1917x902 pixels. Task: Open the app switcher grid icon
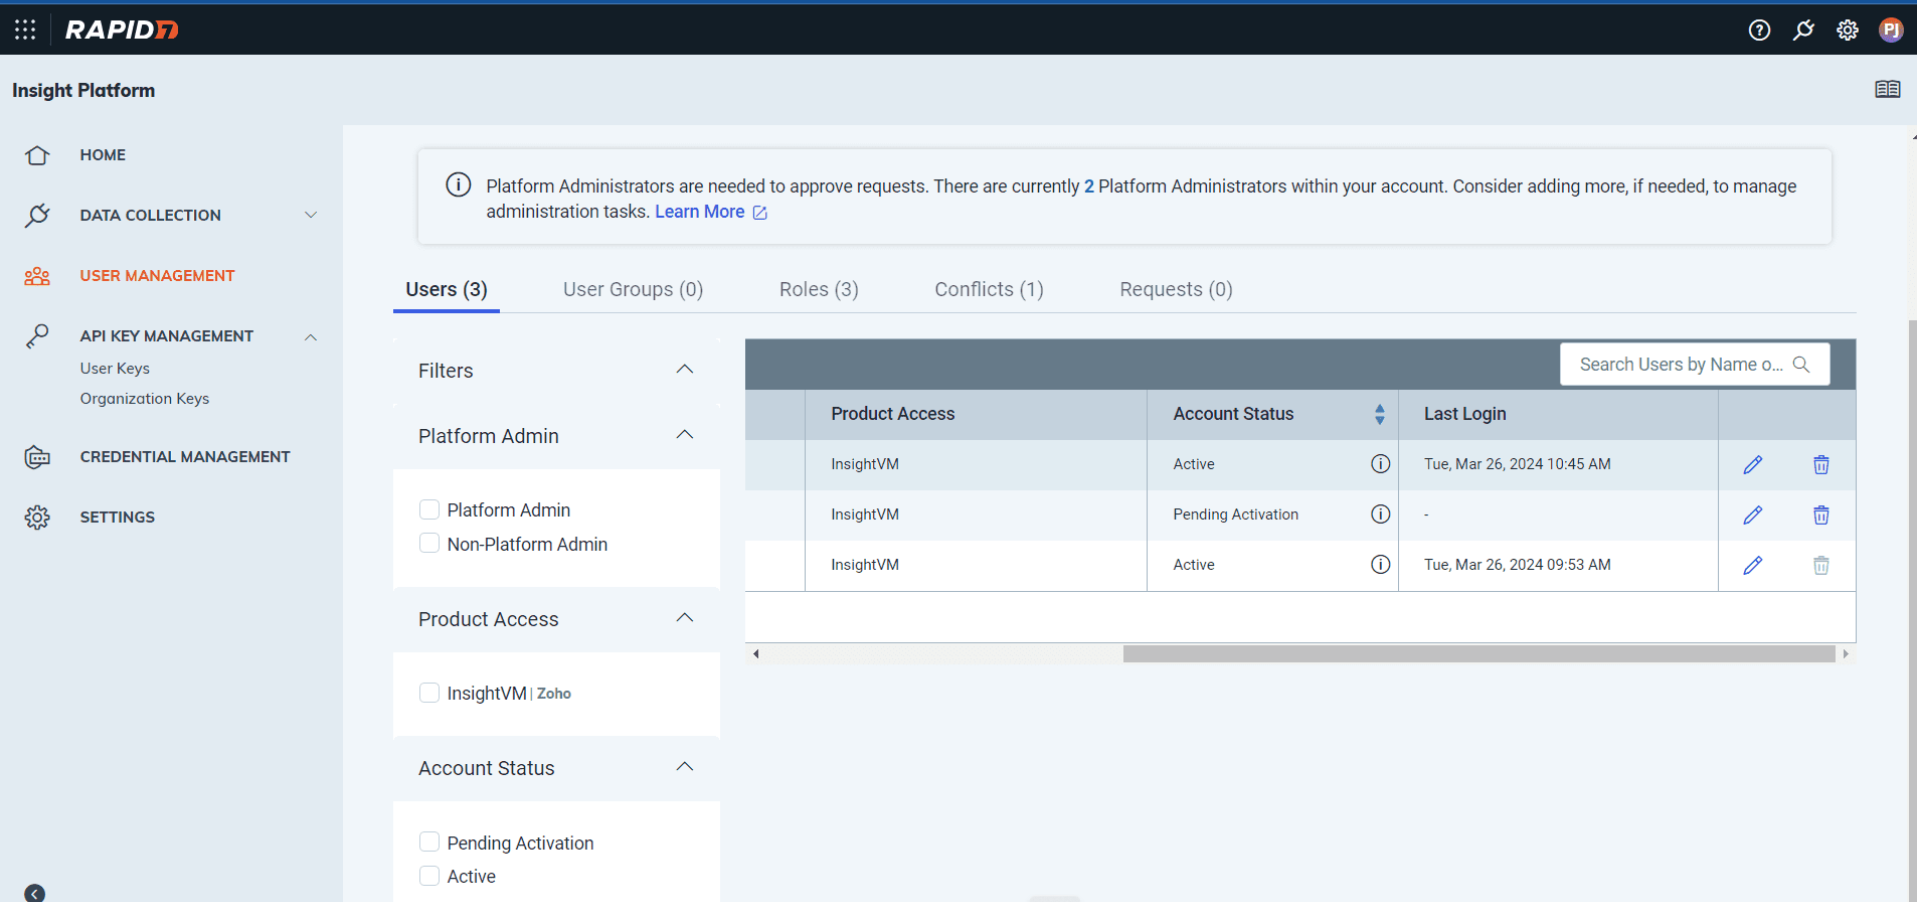coord(25,30)
